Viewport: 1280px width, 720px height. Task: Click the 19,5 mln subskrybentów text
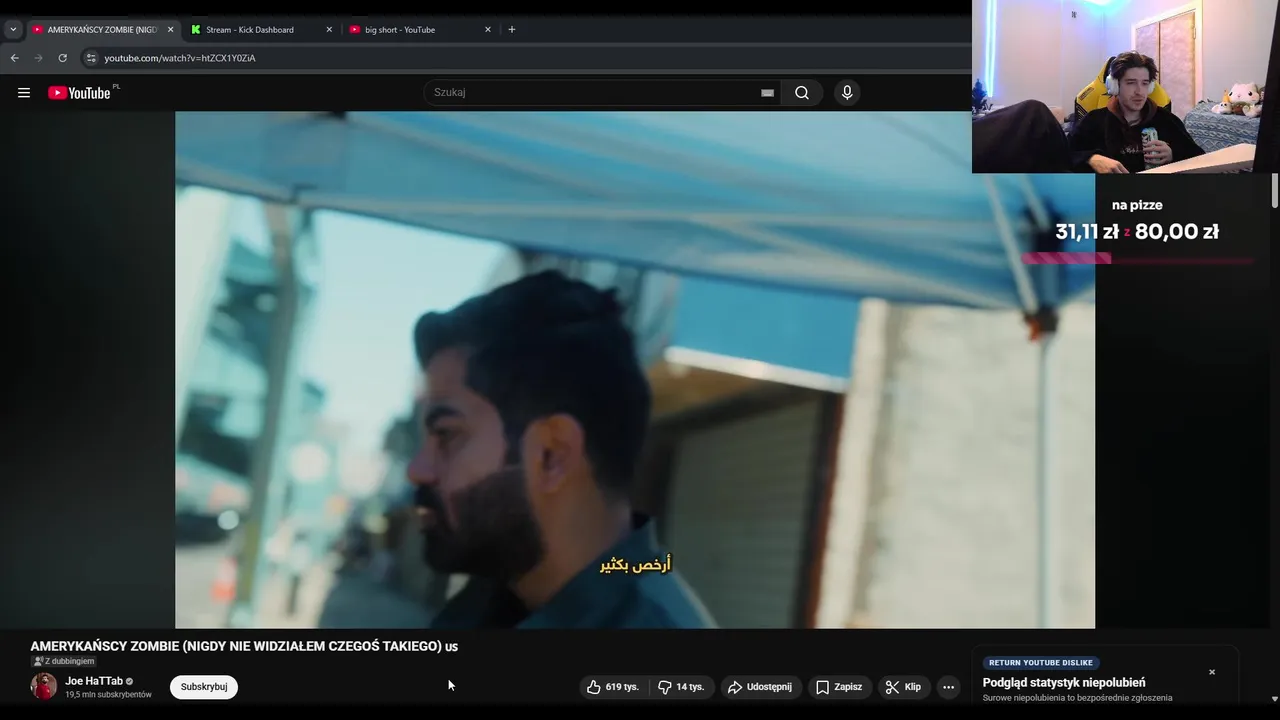108,694
